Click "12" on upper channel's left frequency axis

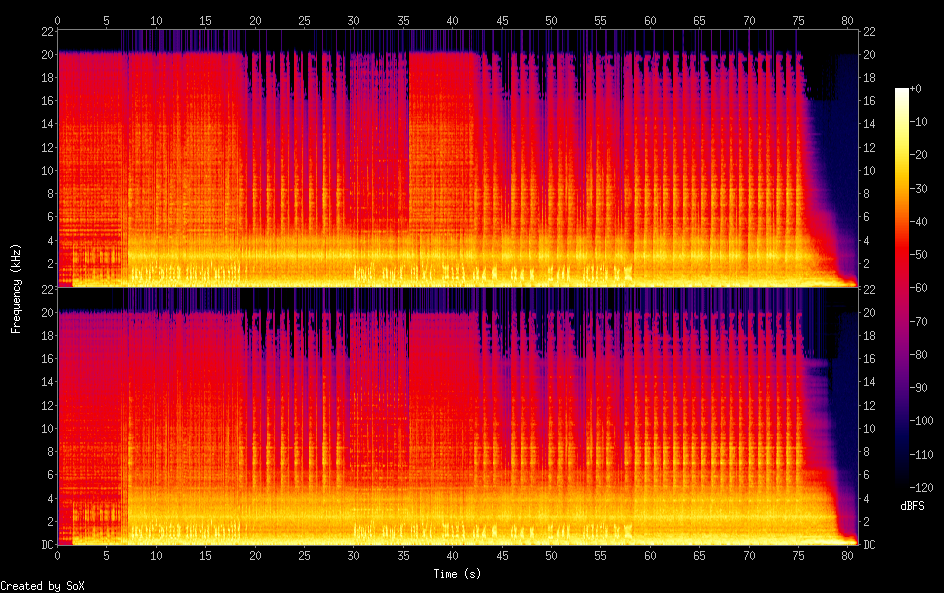point(48,147)
